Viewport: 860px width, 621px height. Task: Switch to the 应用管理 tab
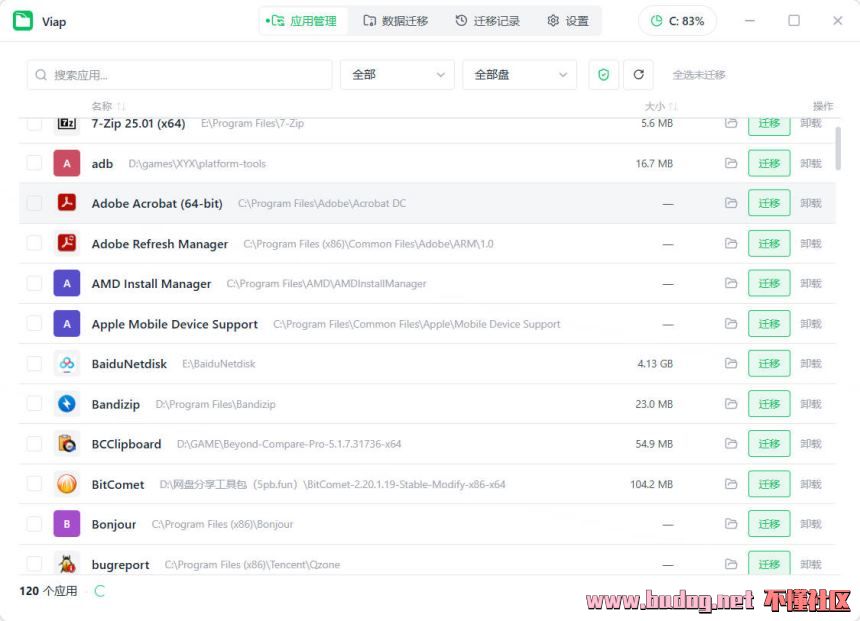coord(303,21)
